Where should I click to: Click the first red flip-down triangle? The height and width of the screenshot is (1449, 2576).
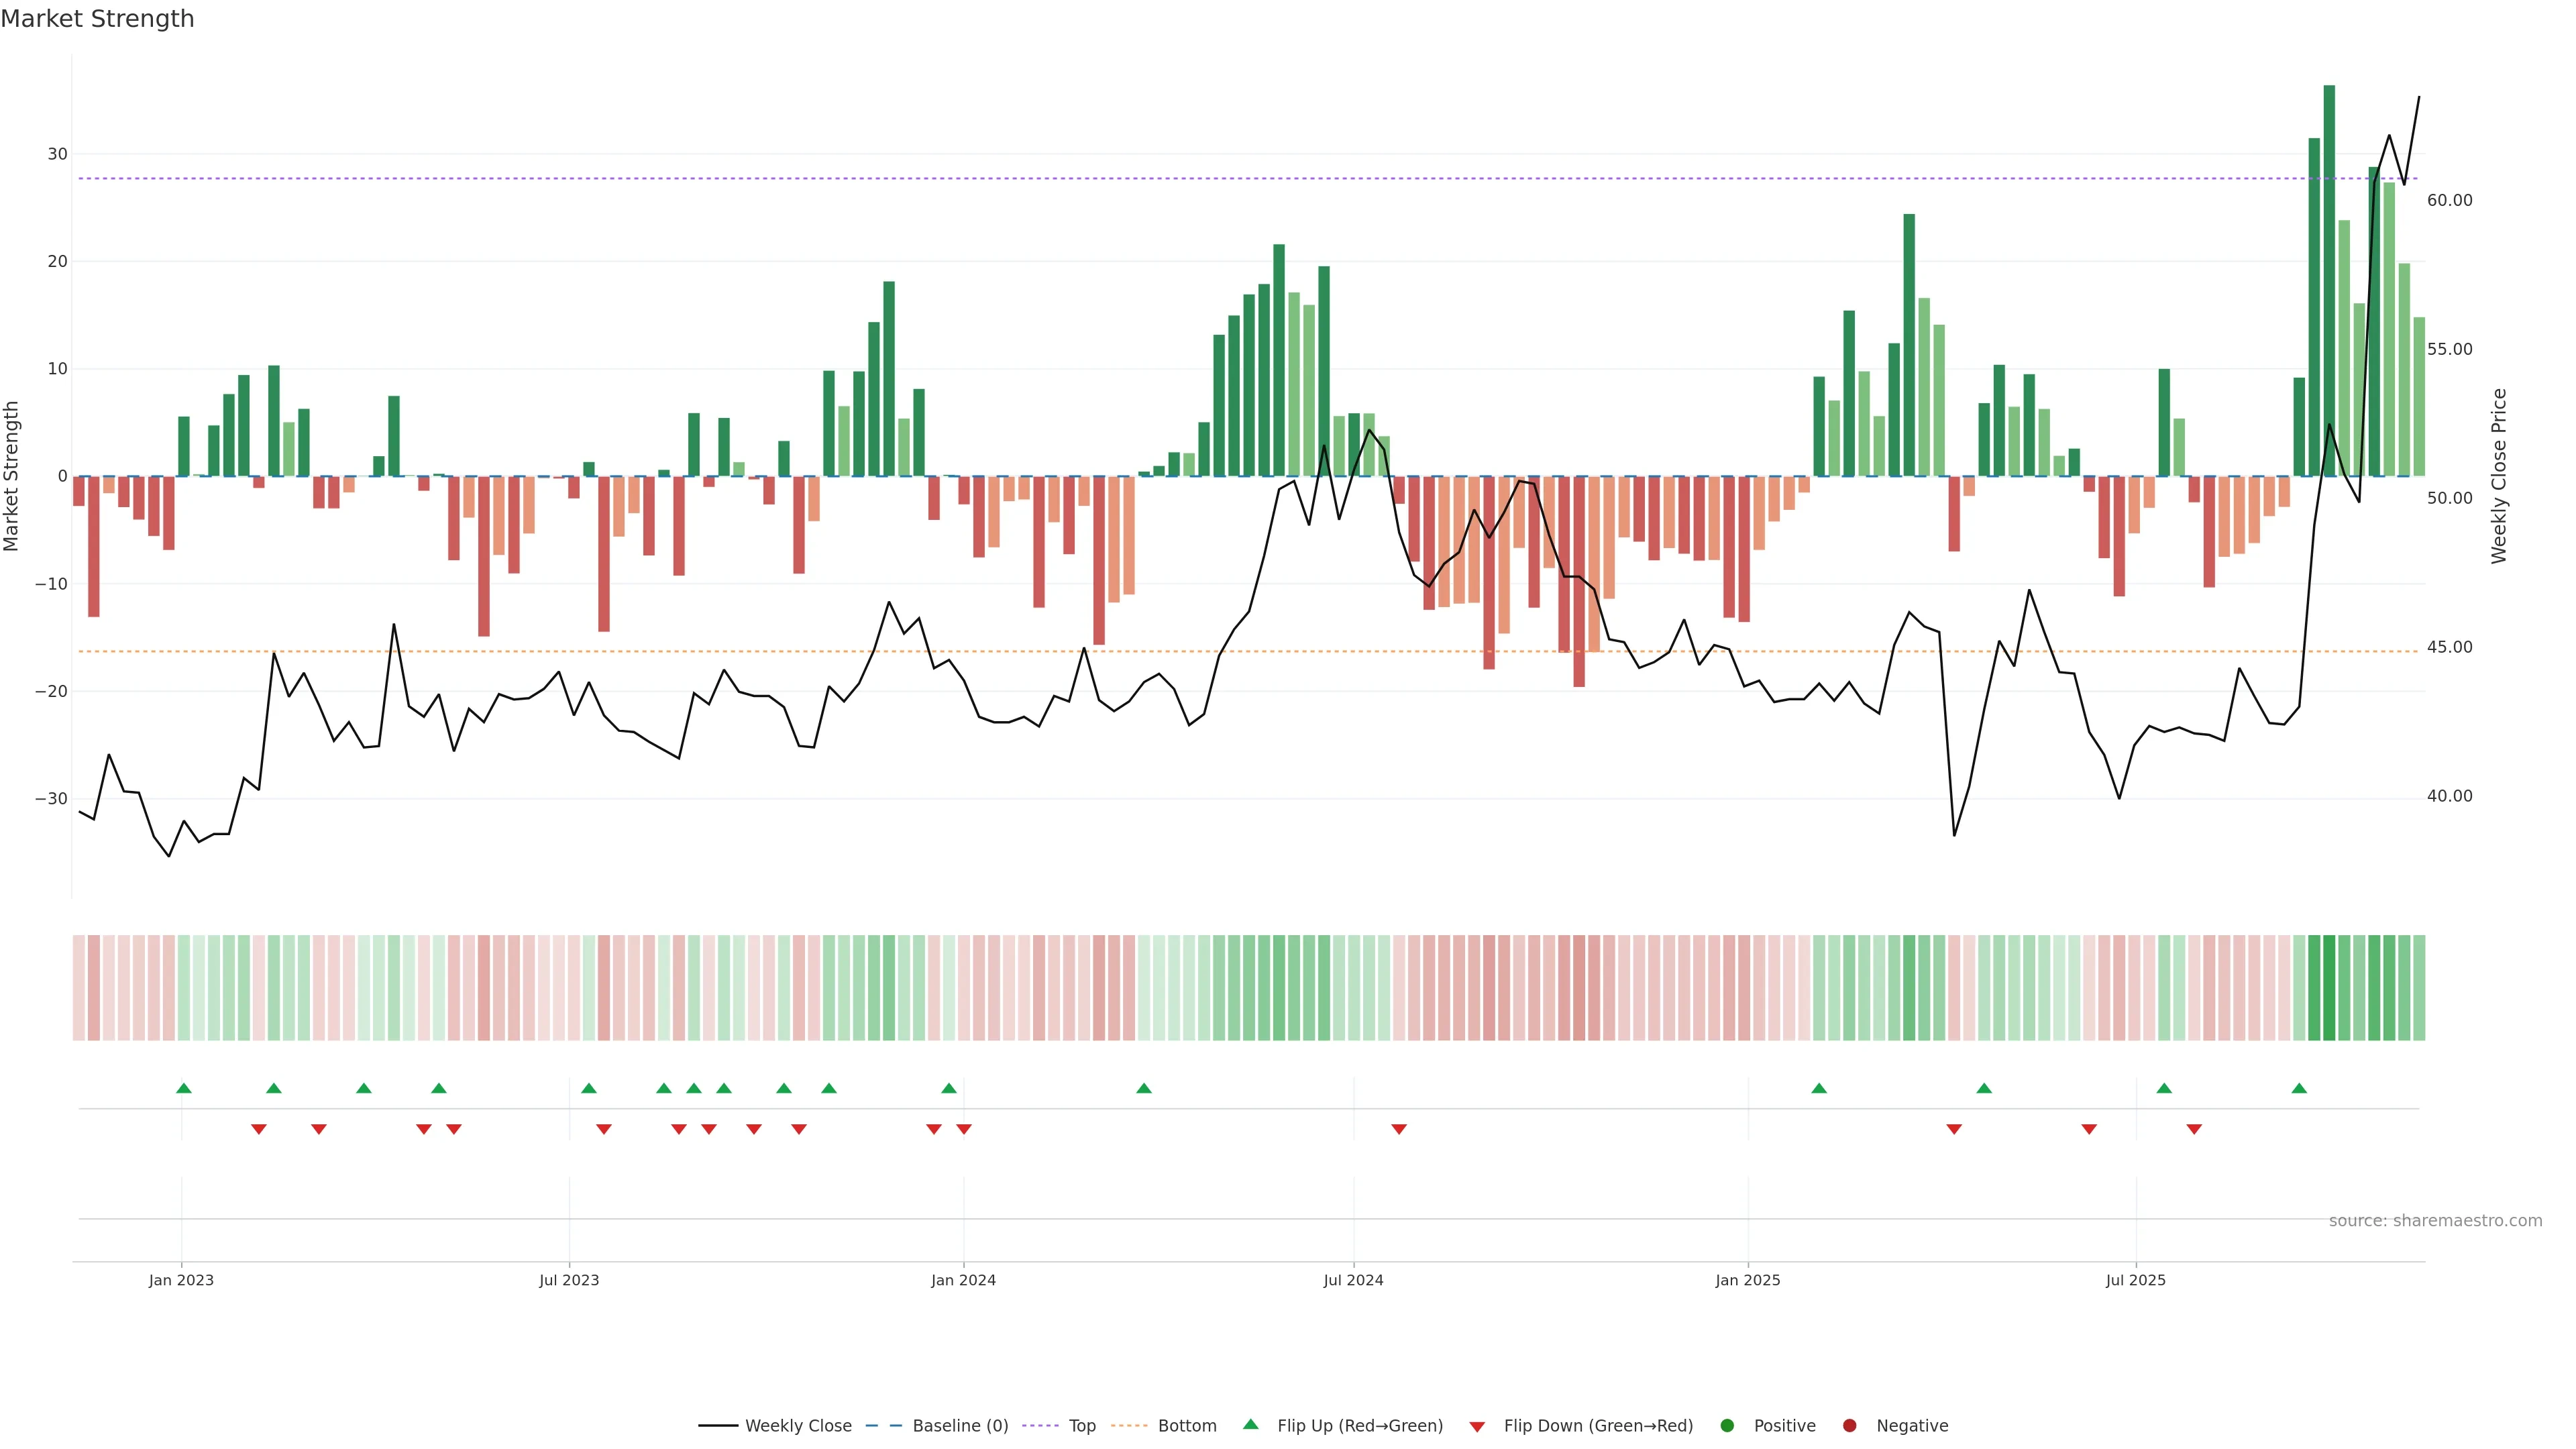(259, 1129)
